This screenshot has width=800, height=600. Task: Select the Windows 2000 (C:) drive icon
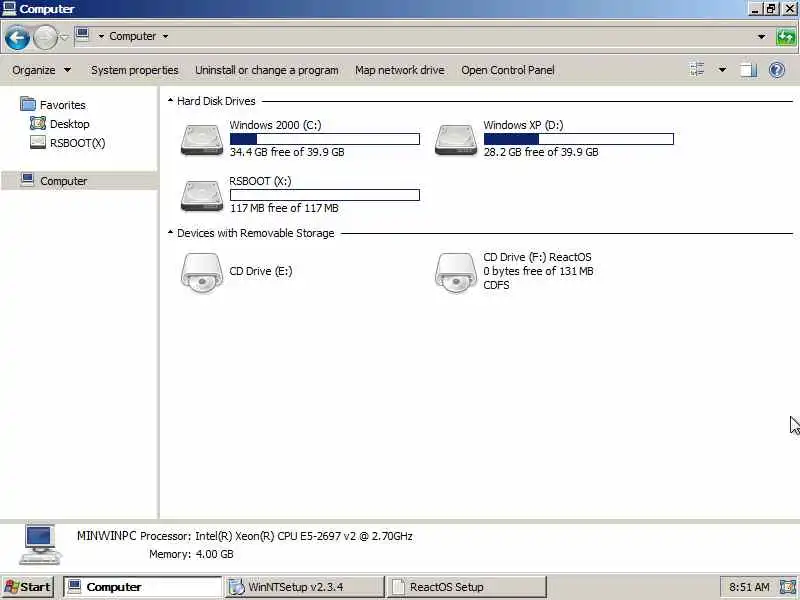202,140
